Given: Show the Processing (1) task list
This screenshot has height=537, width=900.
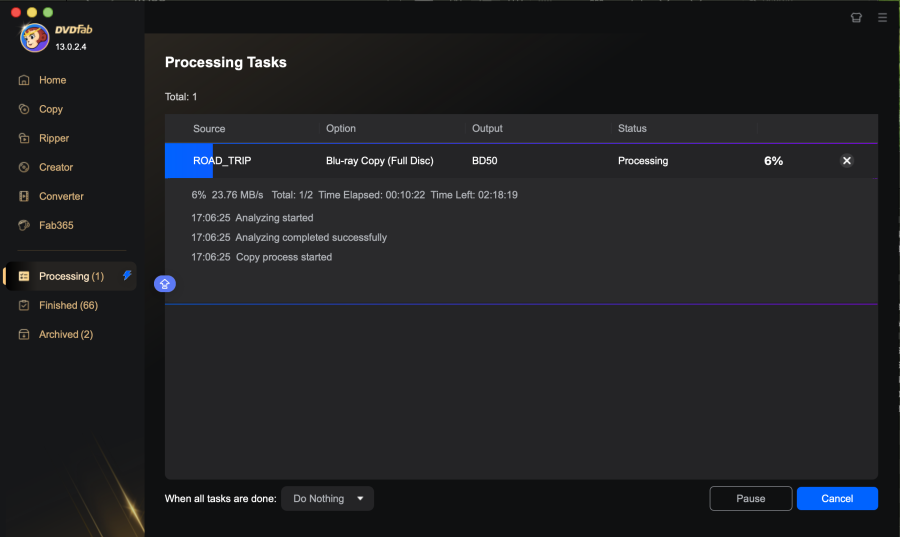Looking at the screenshot, I should click(x=70, y=276).
